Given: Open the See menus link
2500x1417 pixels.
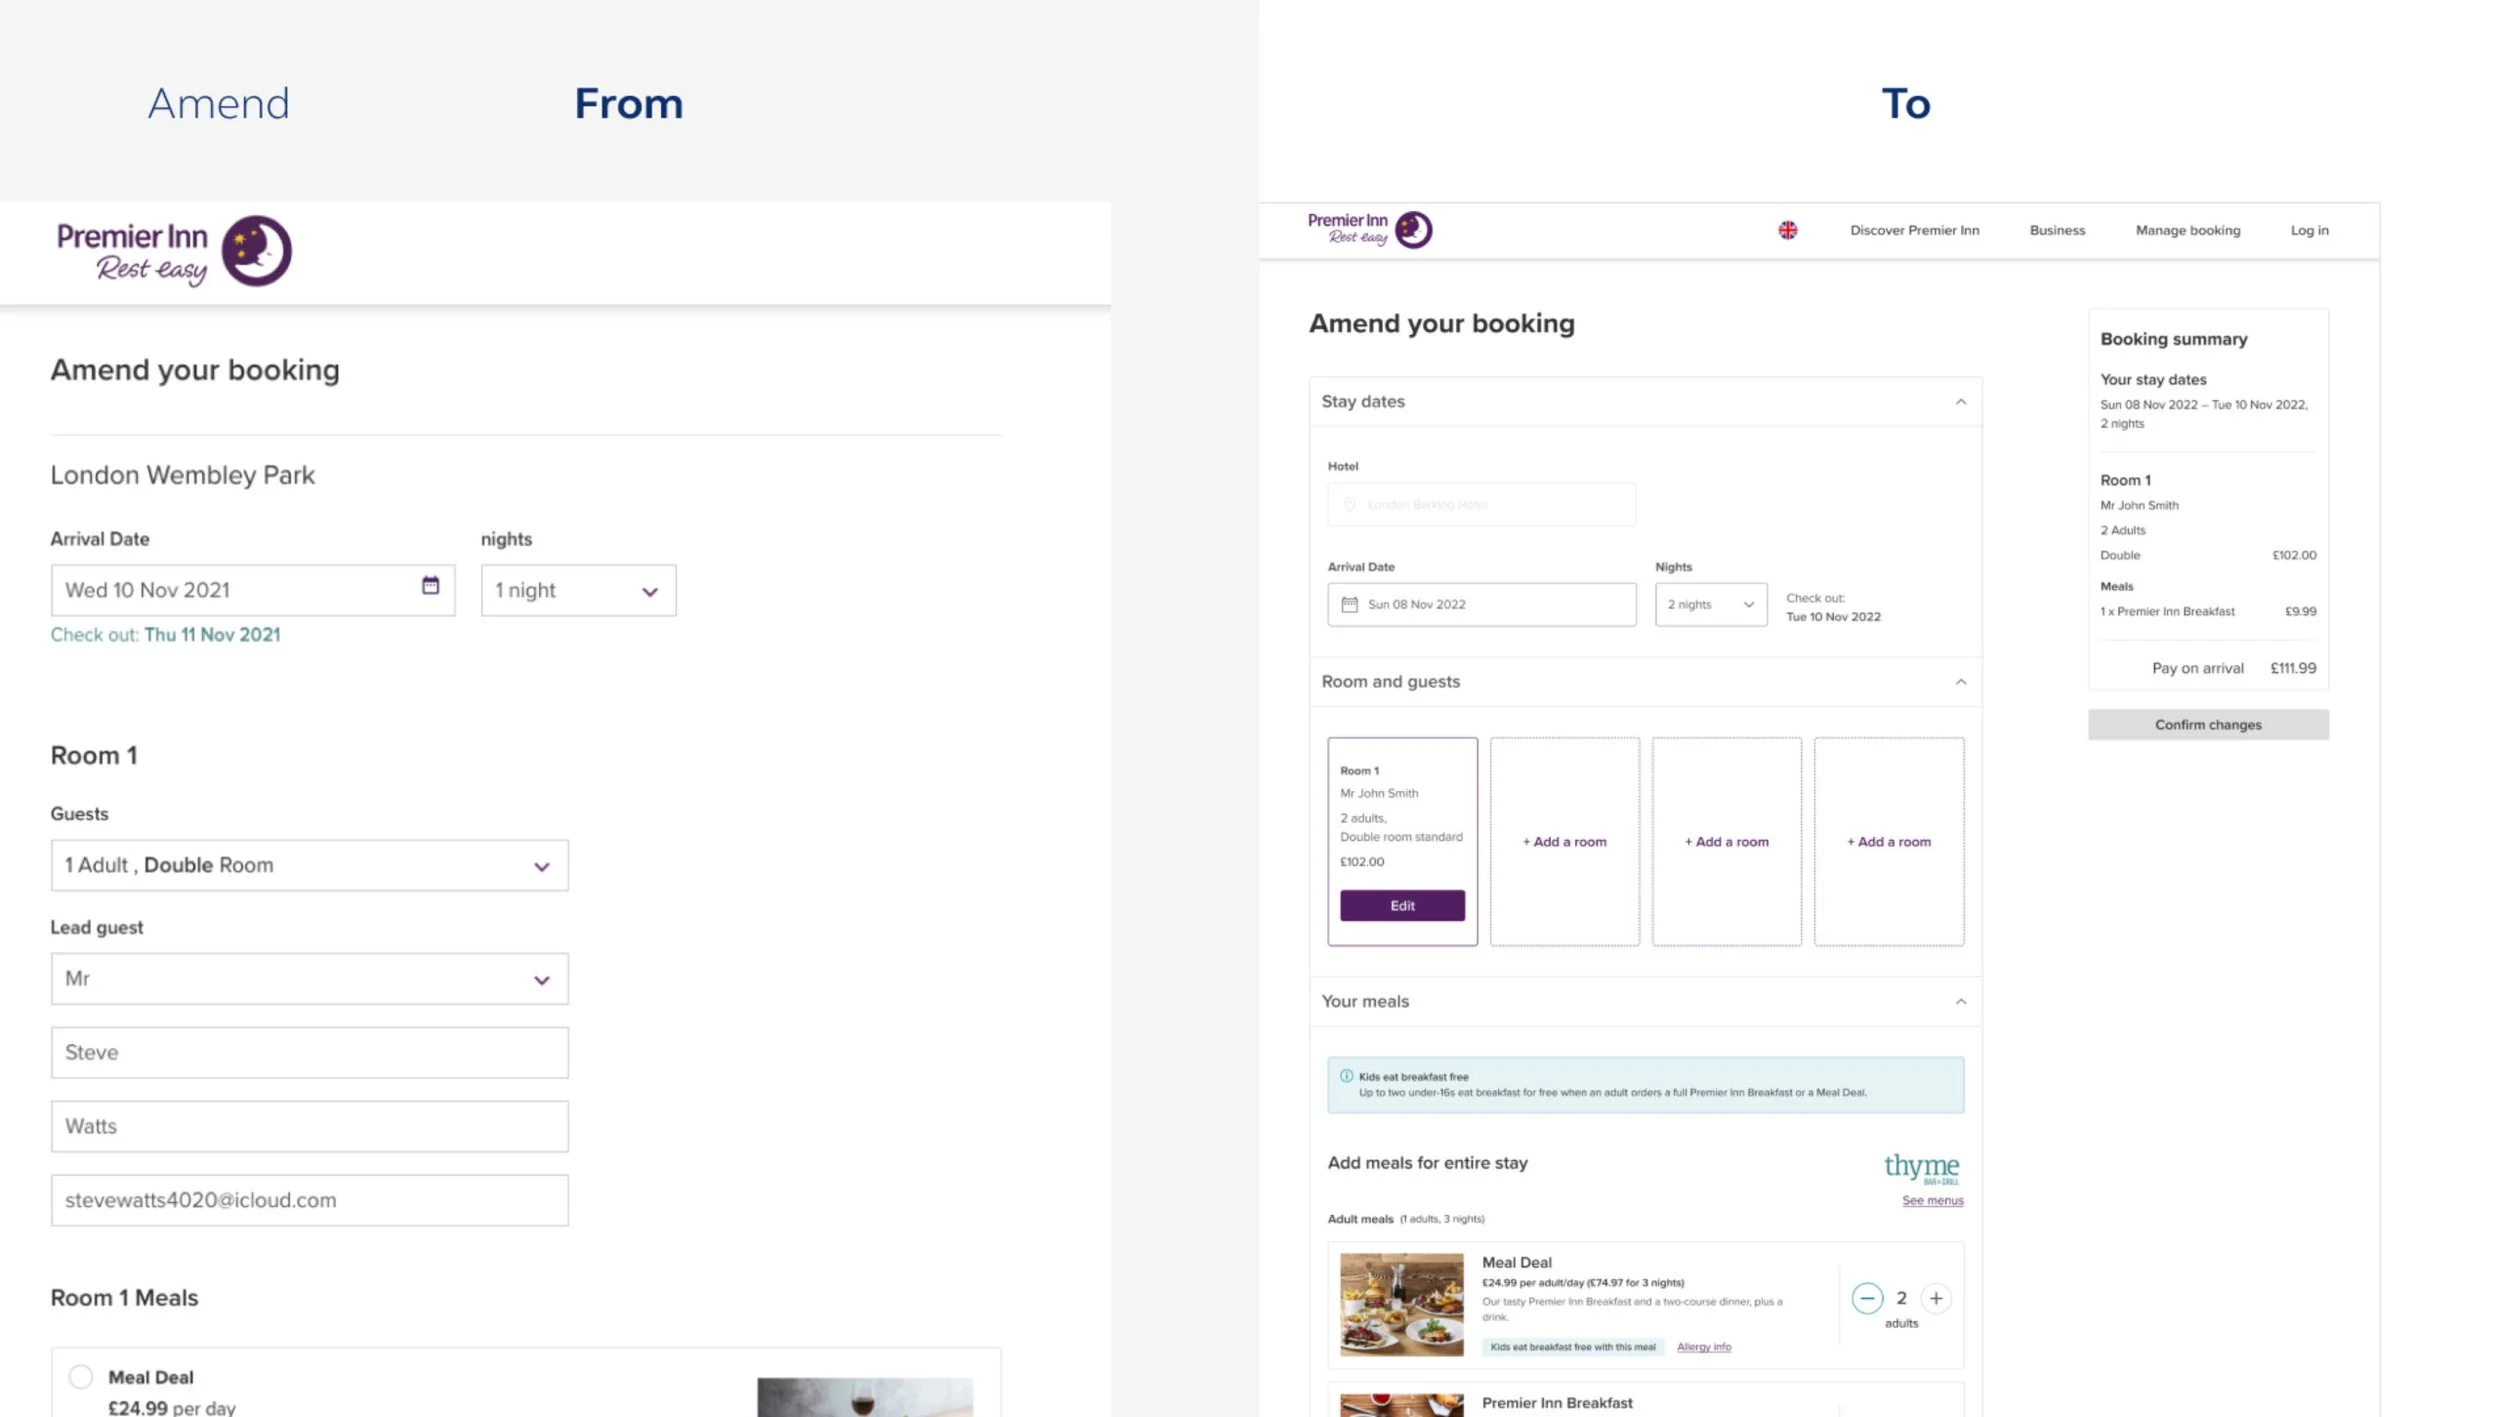Looking at the screenshot, I should click(1931, 1200).
